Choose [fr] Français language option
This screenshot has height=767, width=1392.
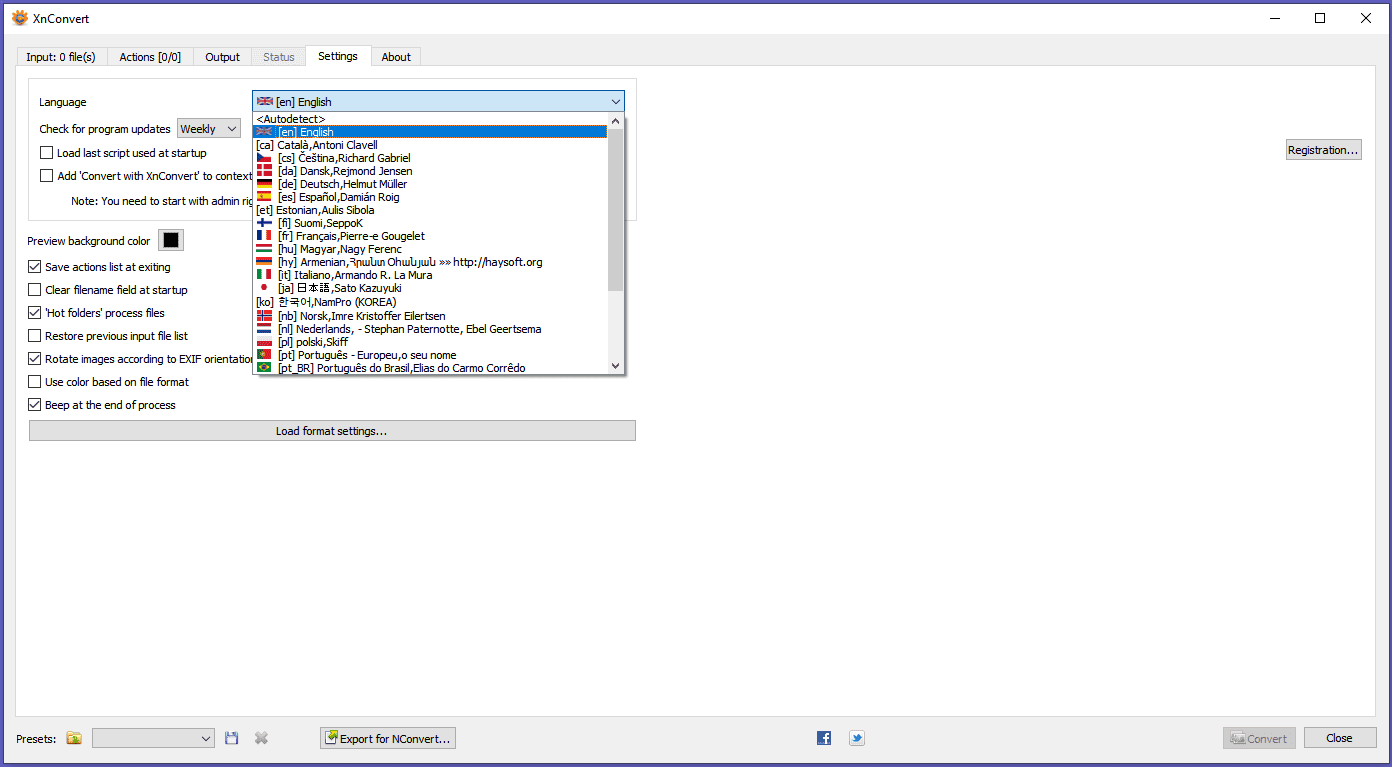click(430, 236)
